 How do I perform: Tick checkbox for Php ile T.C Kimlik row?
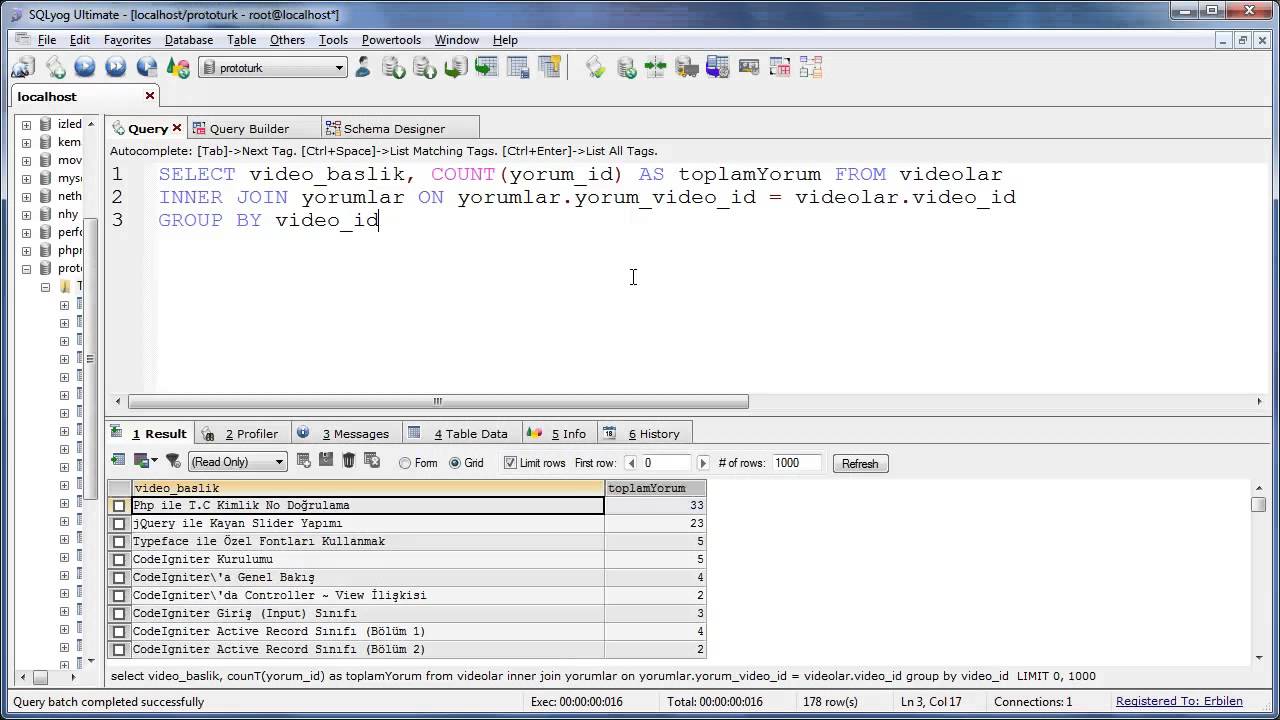[x=119, y=506]
